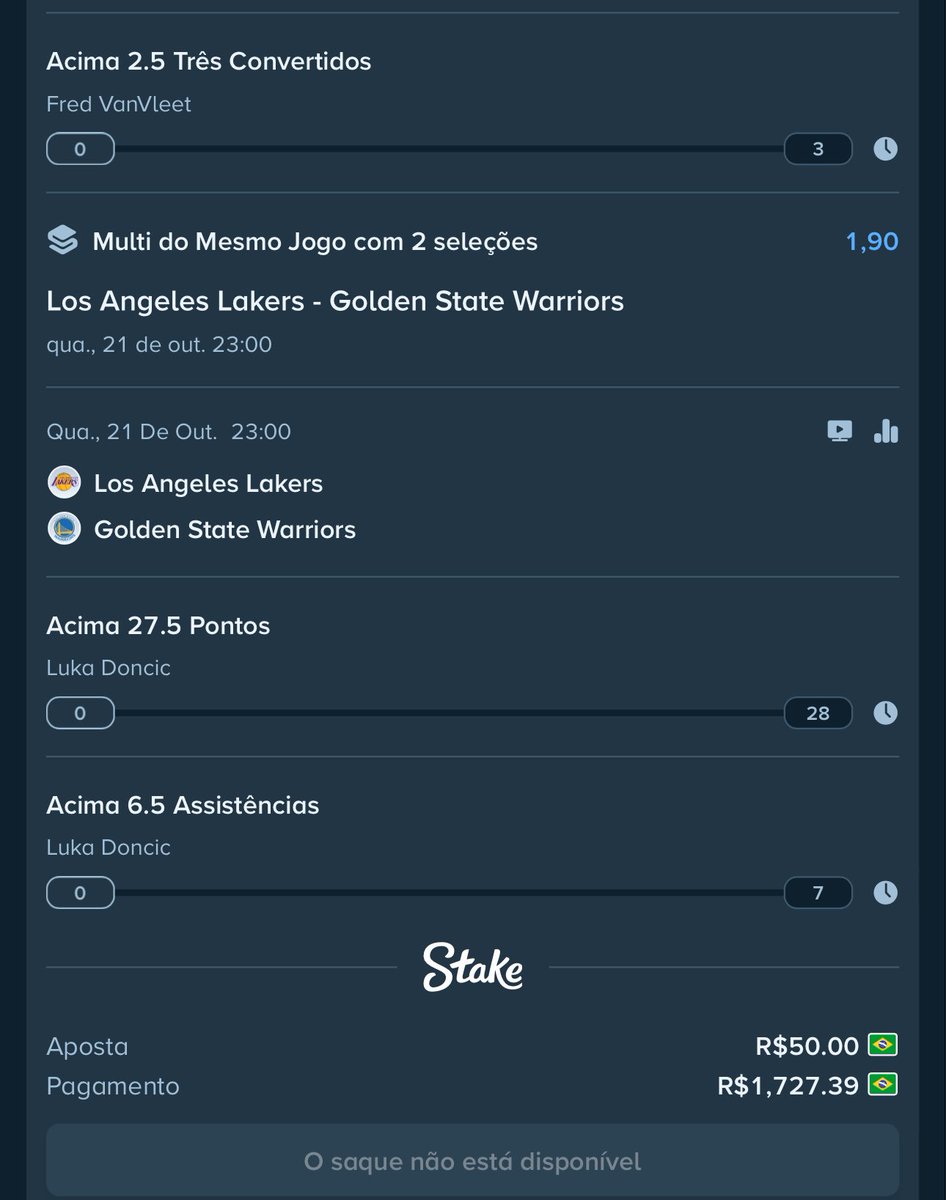Screen dimensions: 946x1200
Task: Open the live stream TV icon
Action: (x=839, y=431)
